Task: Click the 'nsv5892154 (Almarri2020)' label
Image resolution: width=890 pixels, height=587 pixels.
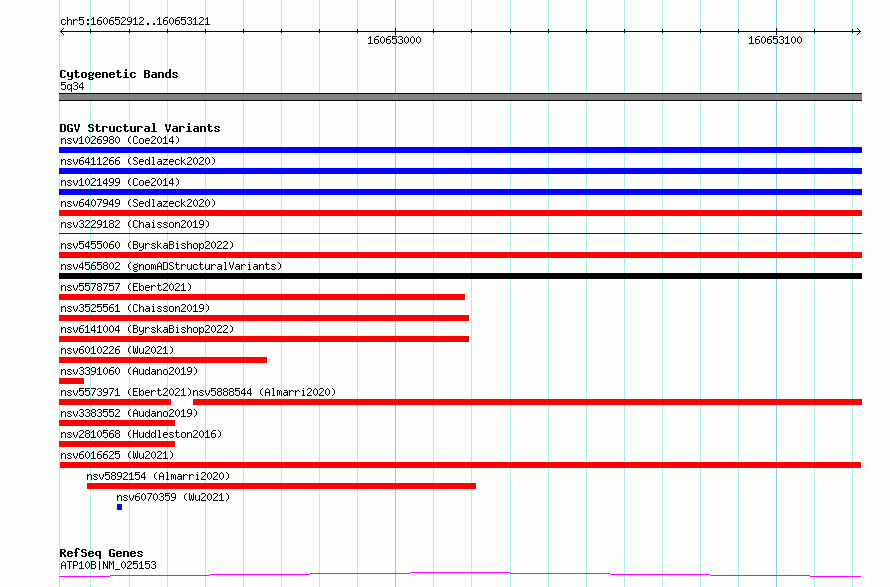Action: (158, 476)
